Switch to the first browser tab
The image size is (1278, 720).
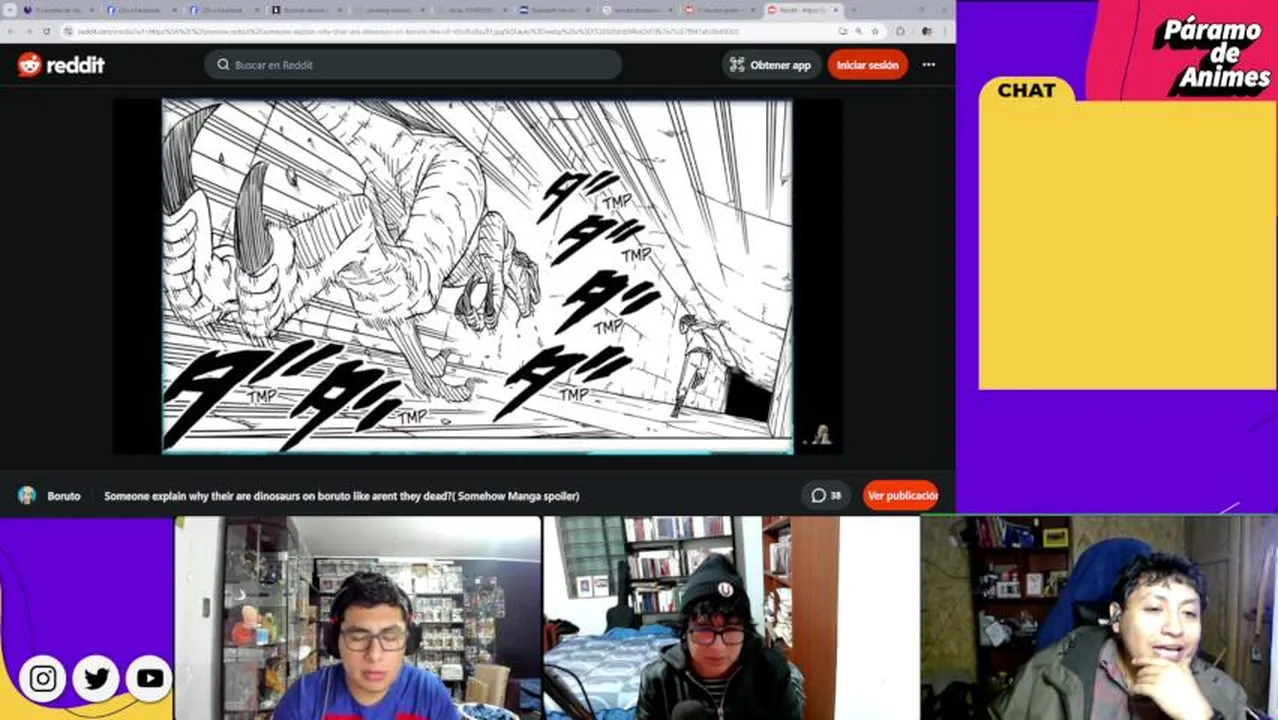(x=60, y=10)
